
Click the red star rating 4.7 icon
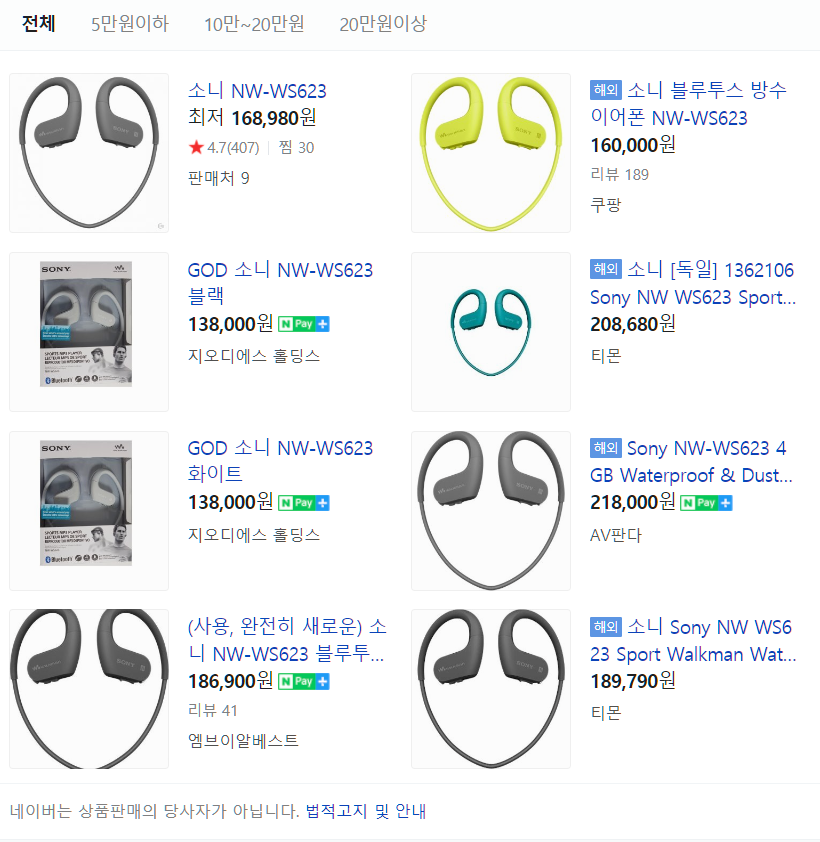(196, 147)
